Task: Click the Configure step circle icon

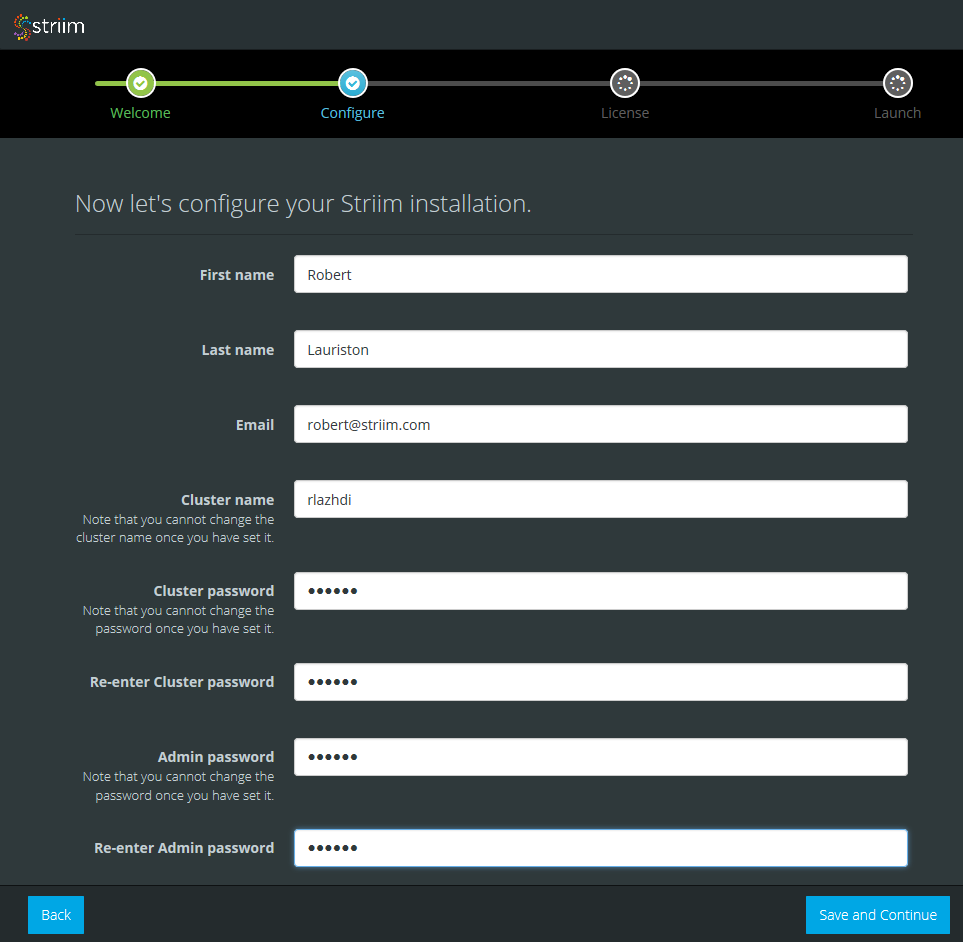Action: [353, 83]
